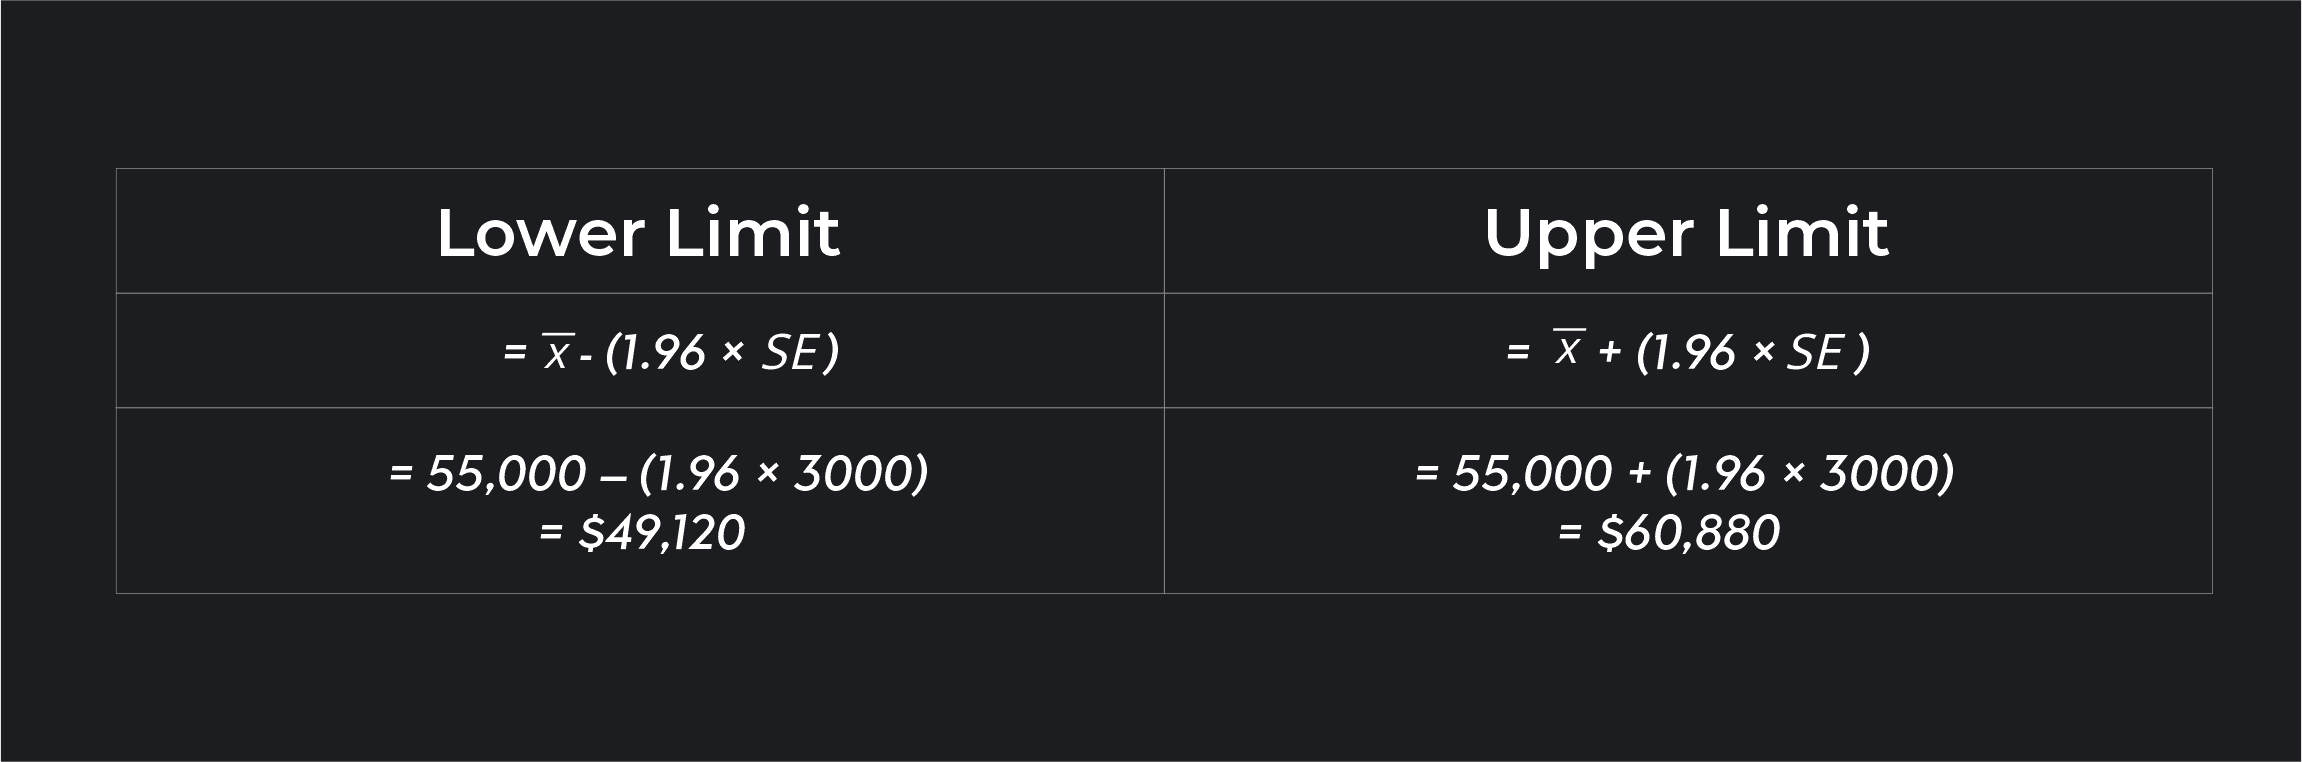Click 55,000 in the Lower Limit calculation
The image size is (2302, 762).
click(x=506, y=473)
